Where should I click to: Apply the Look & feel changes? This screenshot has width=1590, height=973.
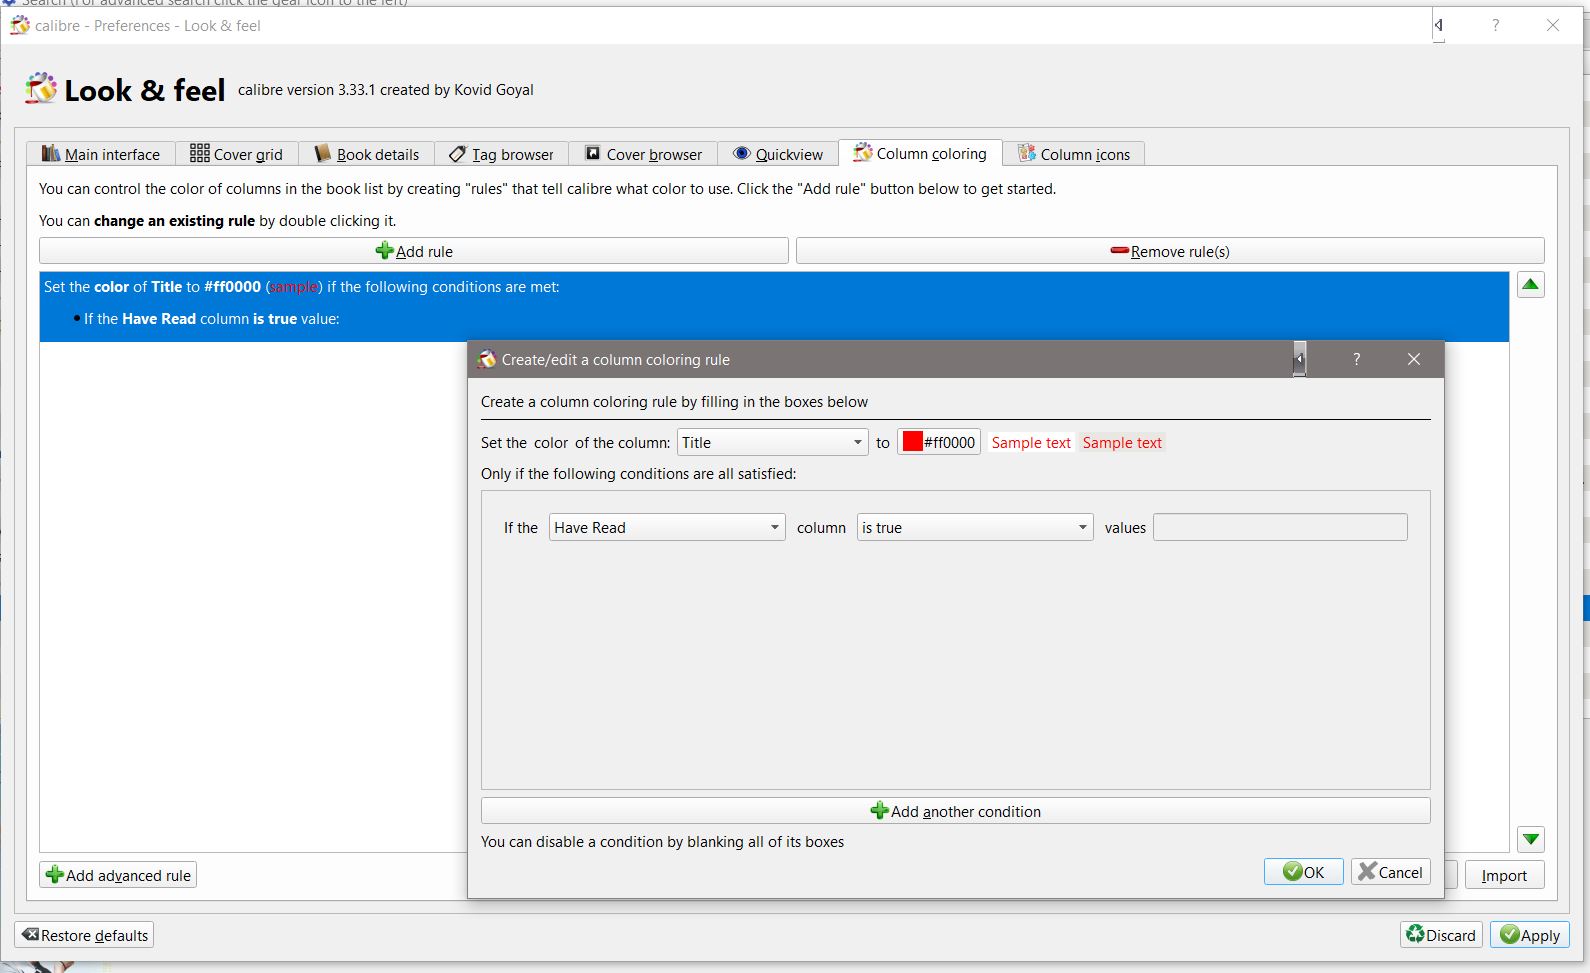click(1530, 935)
